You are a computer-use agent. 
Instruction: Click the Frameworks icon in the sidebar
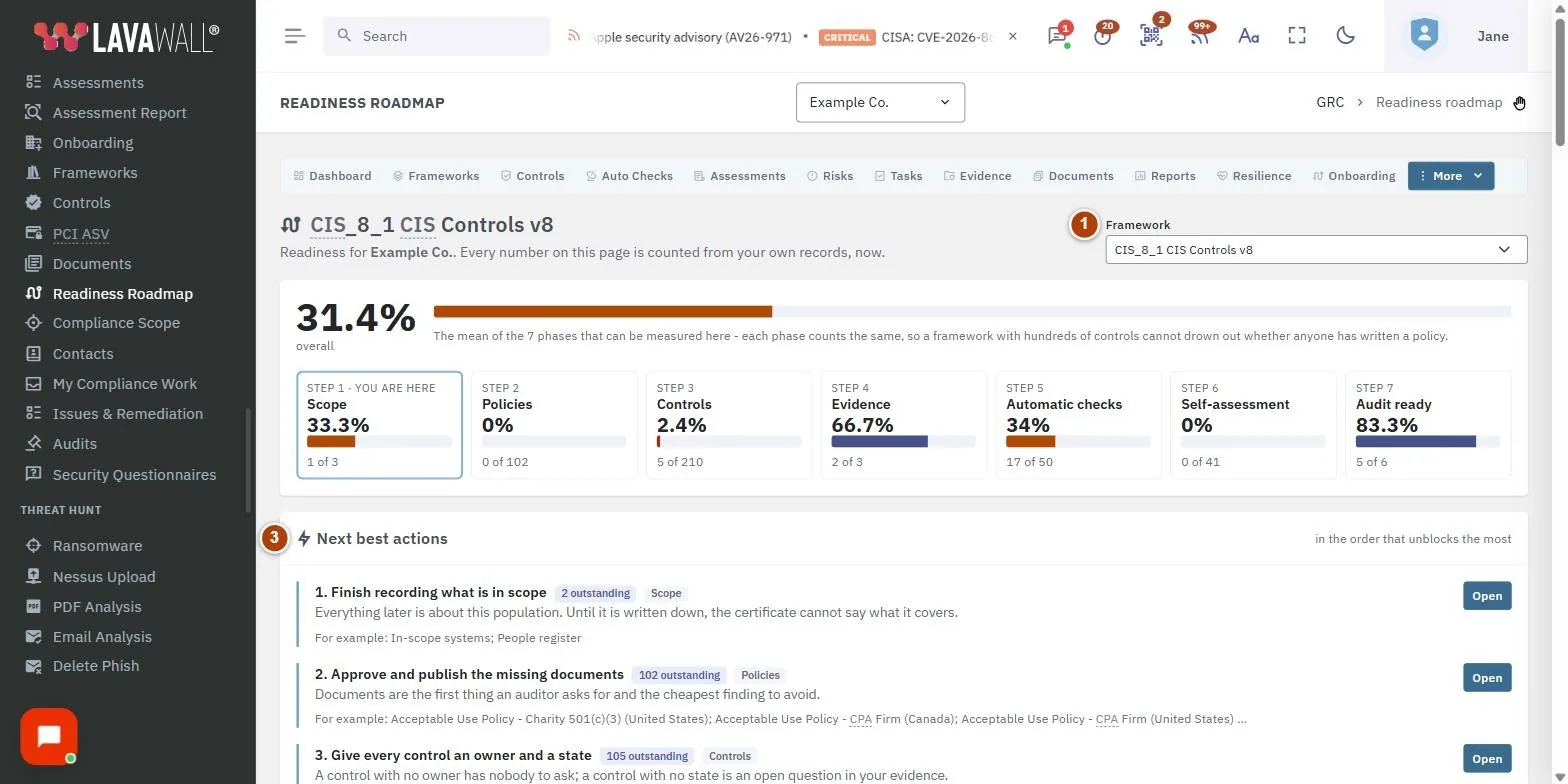tap(34, 172)
